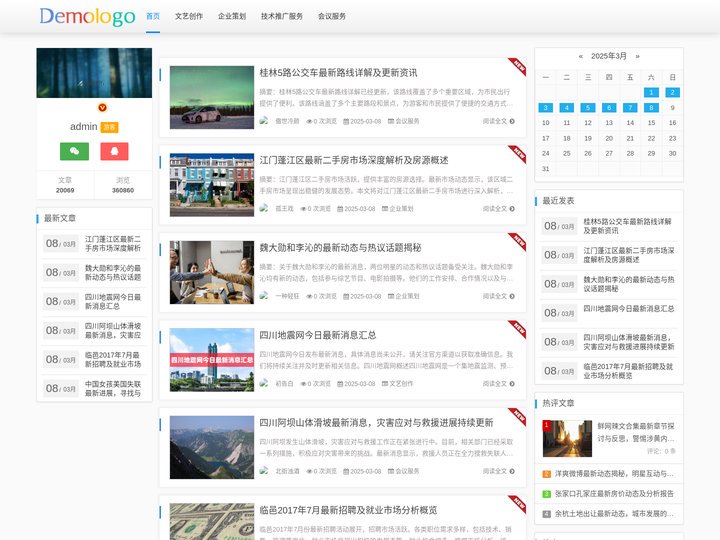Open the 文艺创作 navigation menu
The width and height of the screenshot is (720, 540).
point(189,16)
